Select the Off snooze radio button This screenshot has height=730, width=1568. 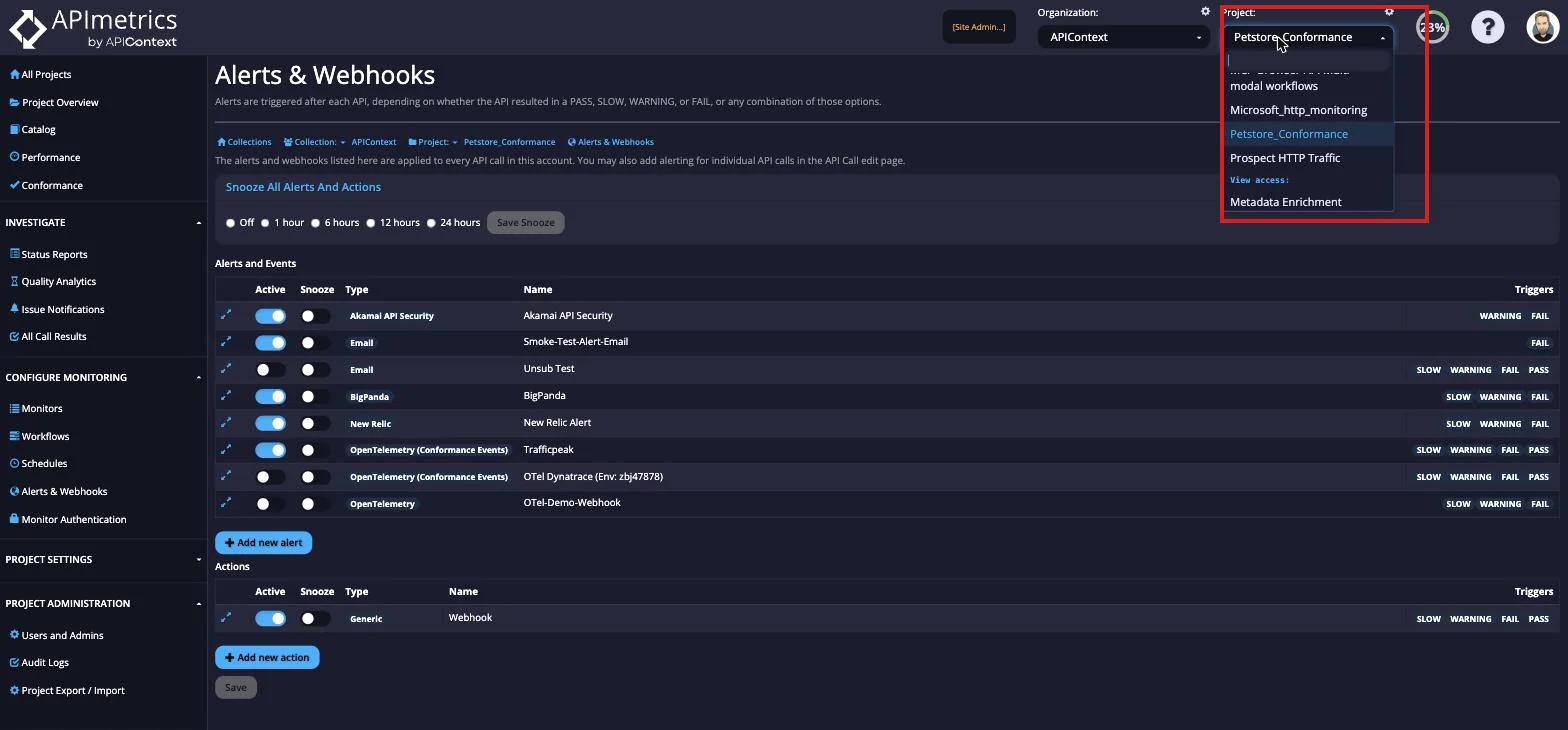coord(230,223)
